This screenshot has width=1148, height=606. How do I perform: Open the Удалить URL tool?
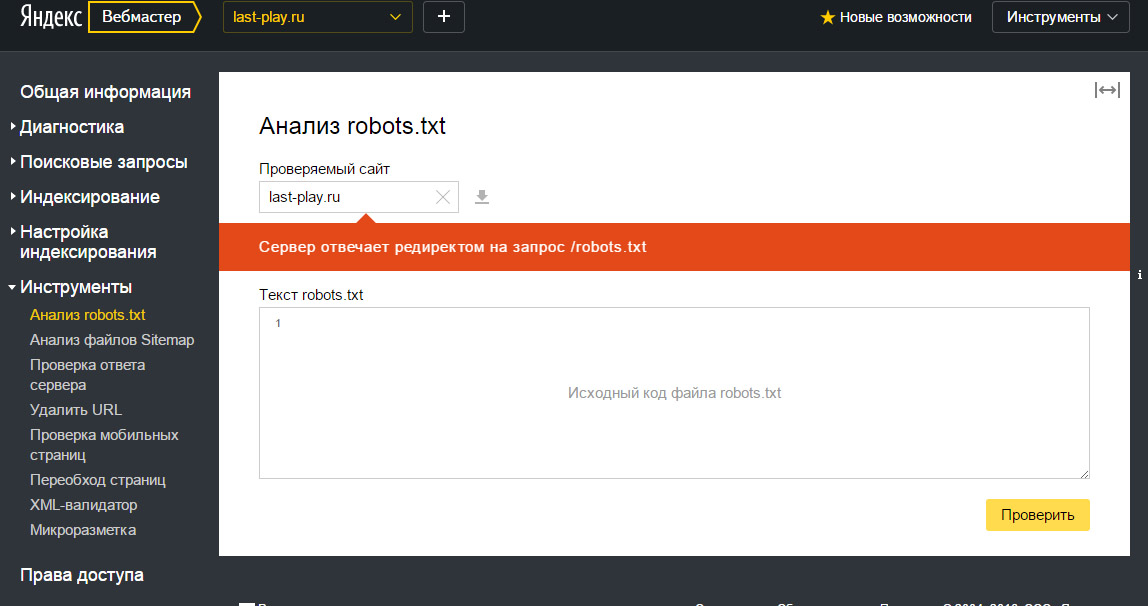pyautogui.click(x=75, y=410)
